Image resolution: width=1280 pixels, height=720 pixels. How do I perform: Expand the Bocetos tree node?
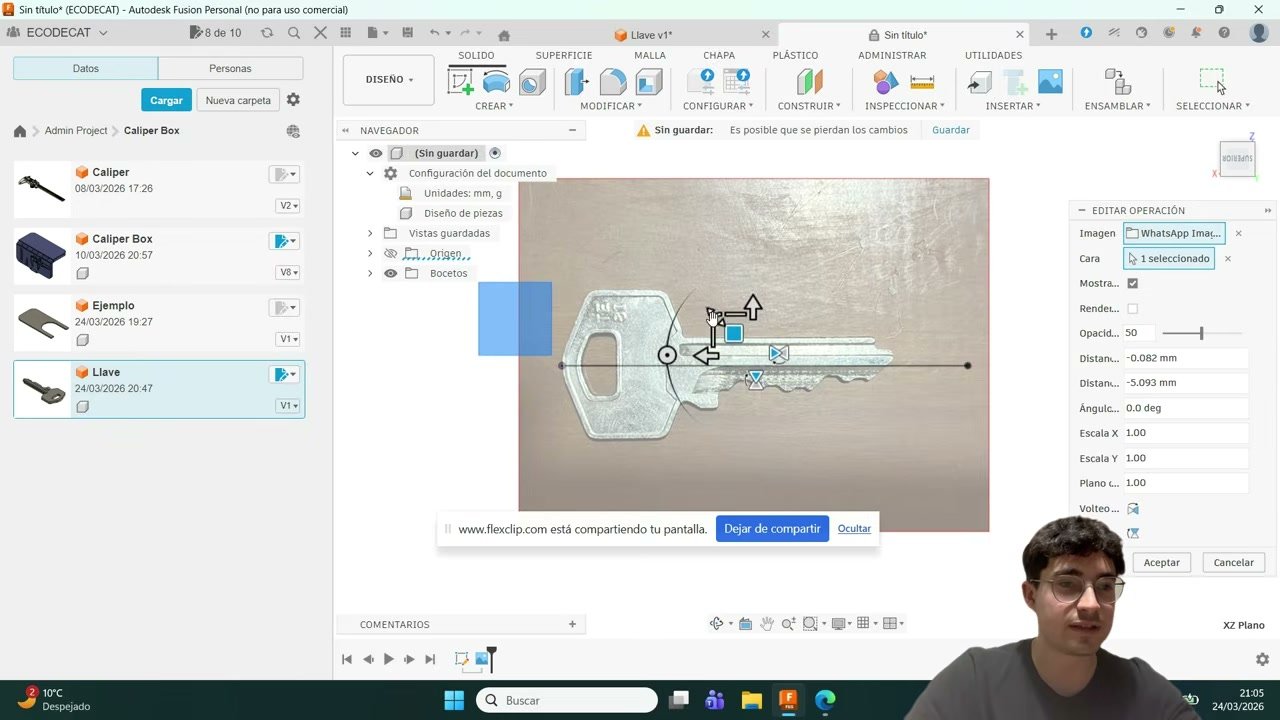pyautogui.click(x=370, y=273)
